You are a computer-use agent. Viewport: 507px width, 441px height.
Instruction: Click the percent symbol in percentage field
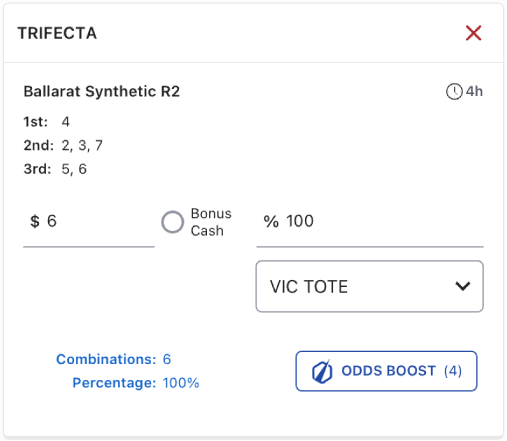[x=271, y=221]
